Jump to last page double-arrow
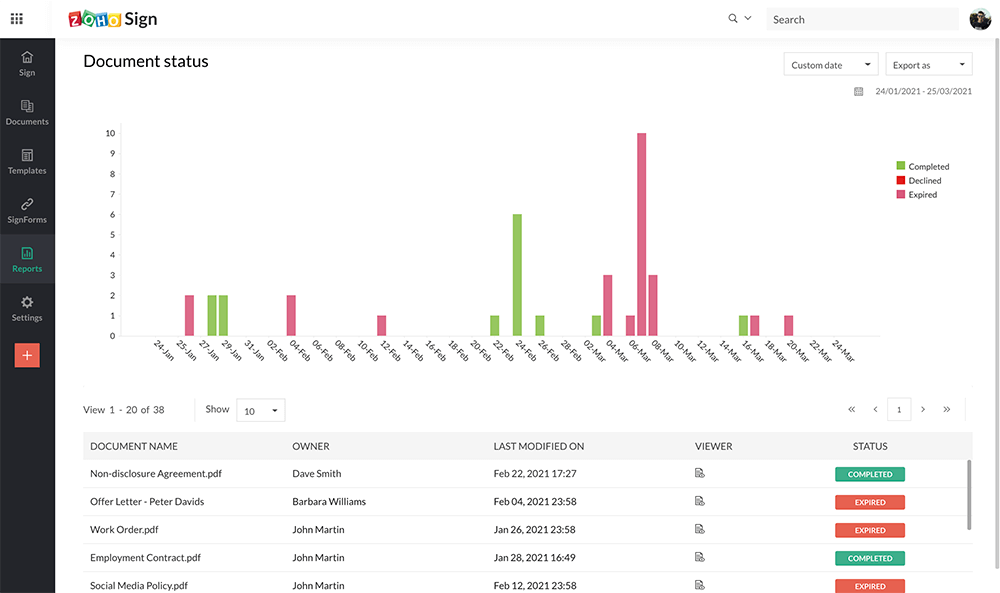 pos(947,409)
